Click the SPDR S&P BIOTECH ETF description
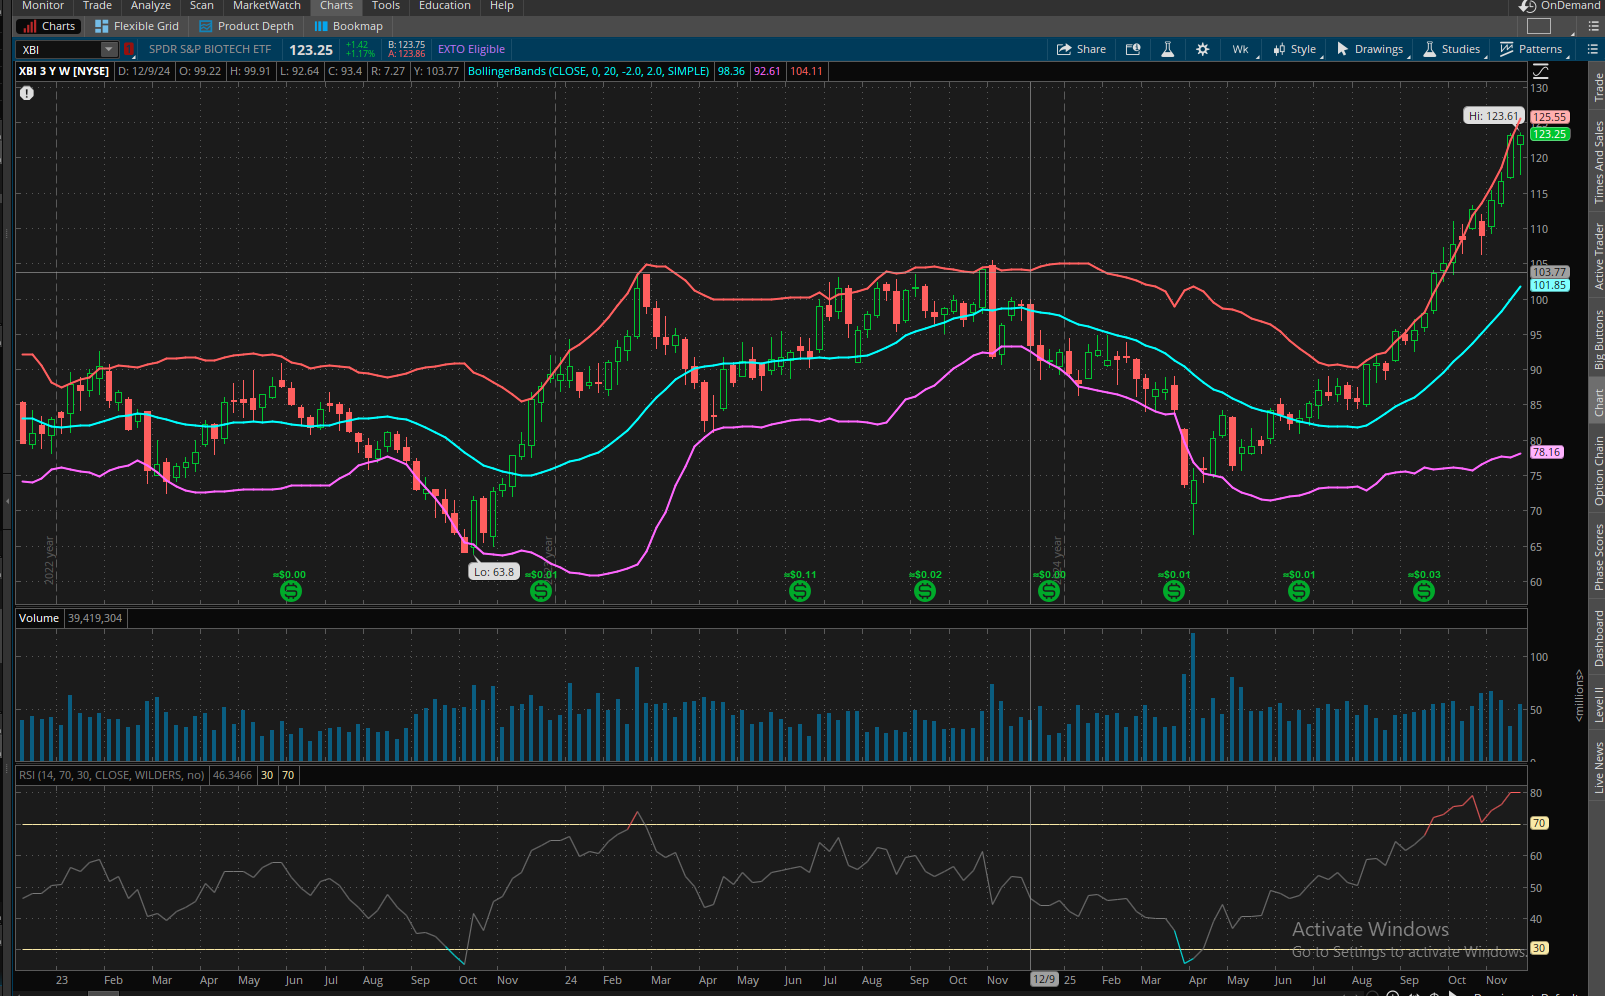The image size is (1605, 996). point(210,49)
